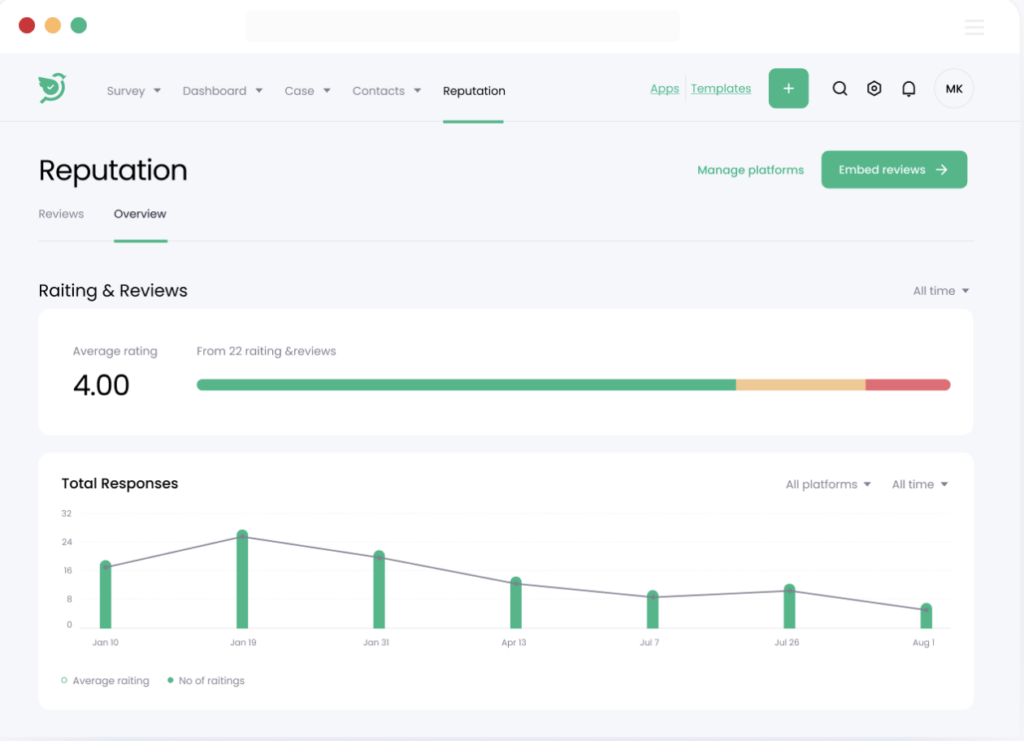The width and height of the screenshot is (1024, 741).
Task: Open the browser hamburger menu
Action: (x=974, y=27)
